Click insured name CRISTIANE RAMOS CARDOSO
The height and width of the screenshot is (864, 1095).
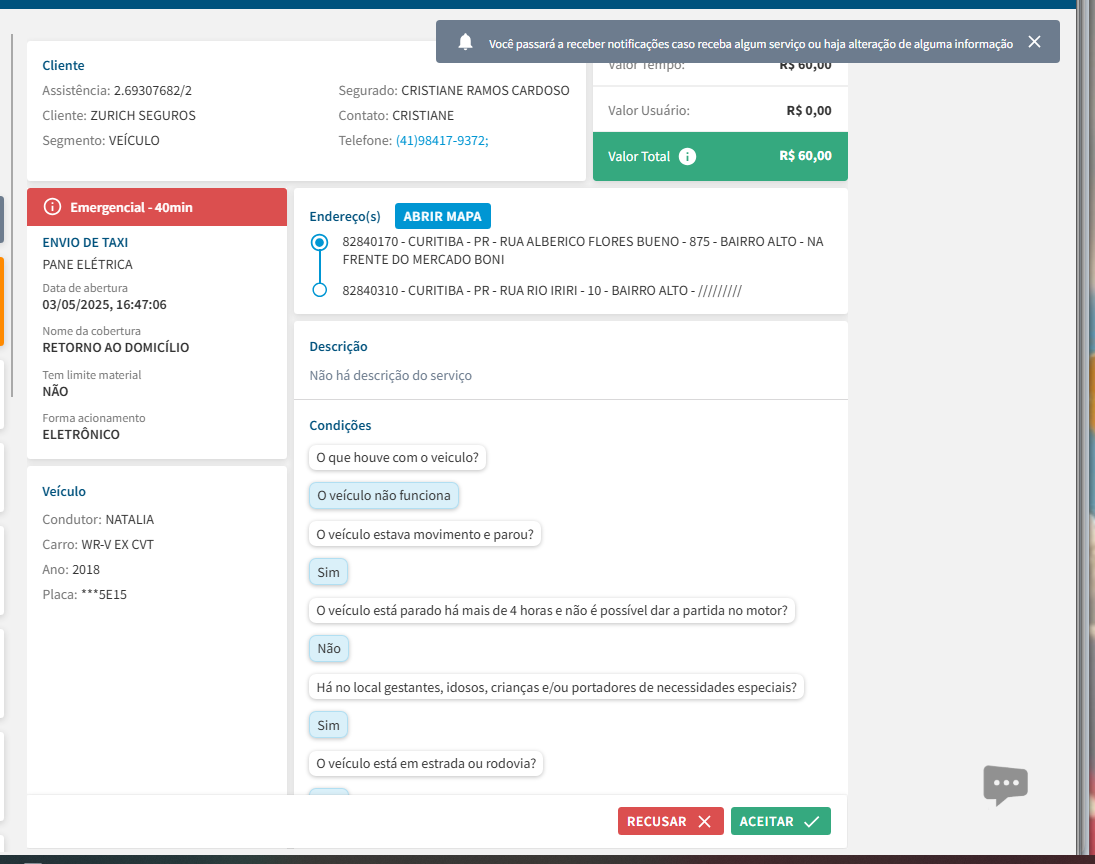(485, 90)
